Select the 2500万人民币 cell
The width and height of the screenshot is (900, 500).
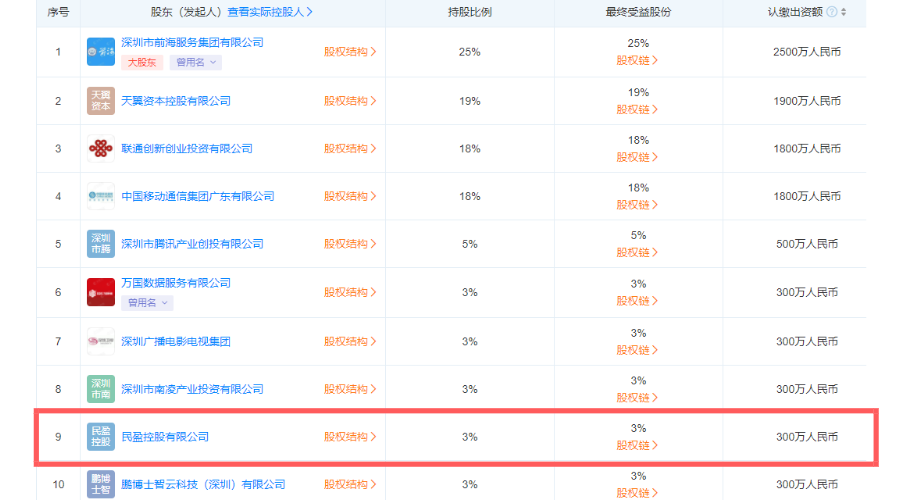coord(807,52)
